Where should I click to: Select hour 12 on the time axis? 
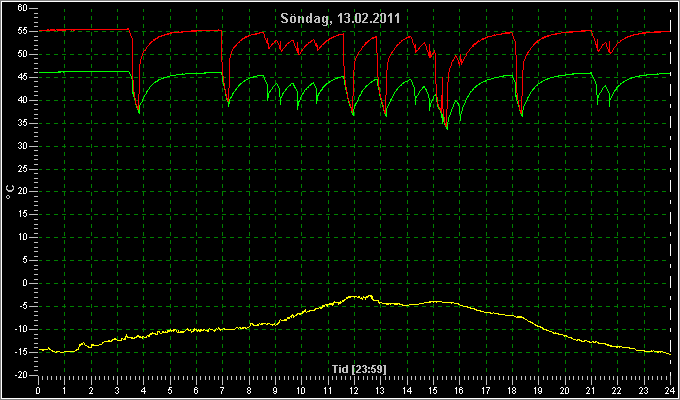(354, 390)
